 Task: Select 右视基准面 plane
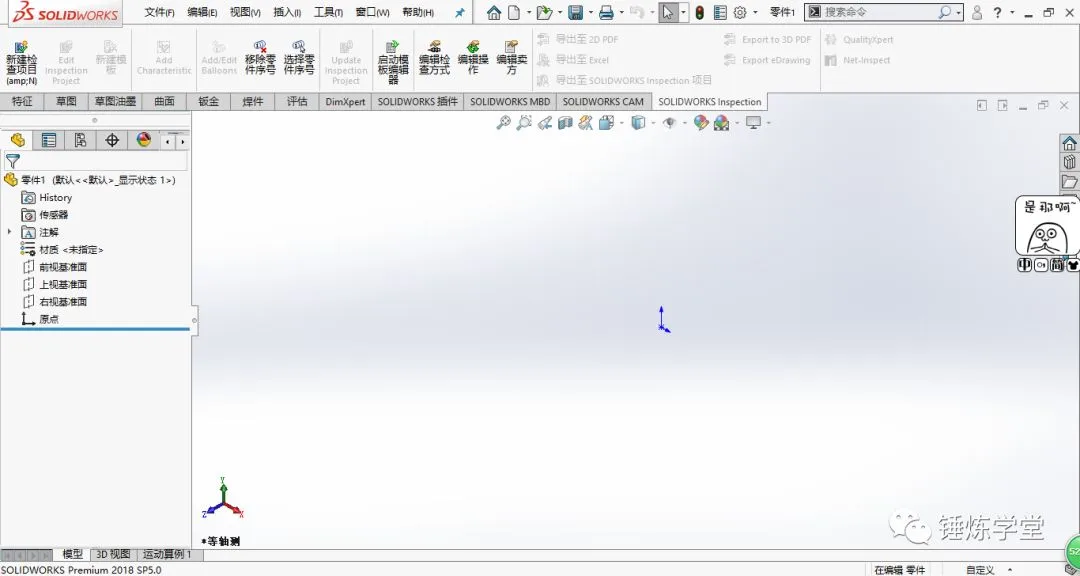pos(54,301)
